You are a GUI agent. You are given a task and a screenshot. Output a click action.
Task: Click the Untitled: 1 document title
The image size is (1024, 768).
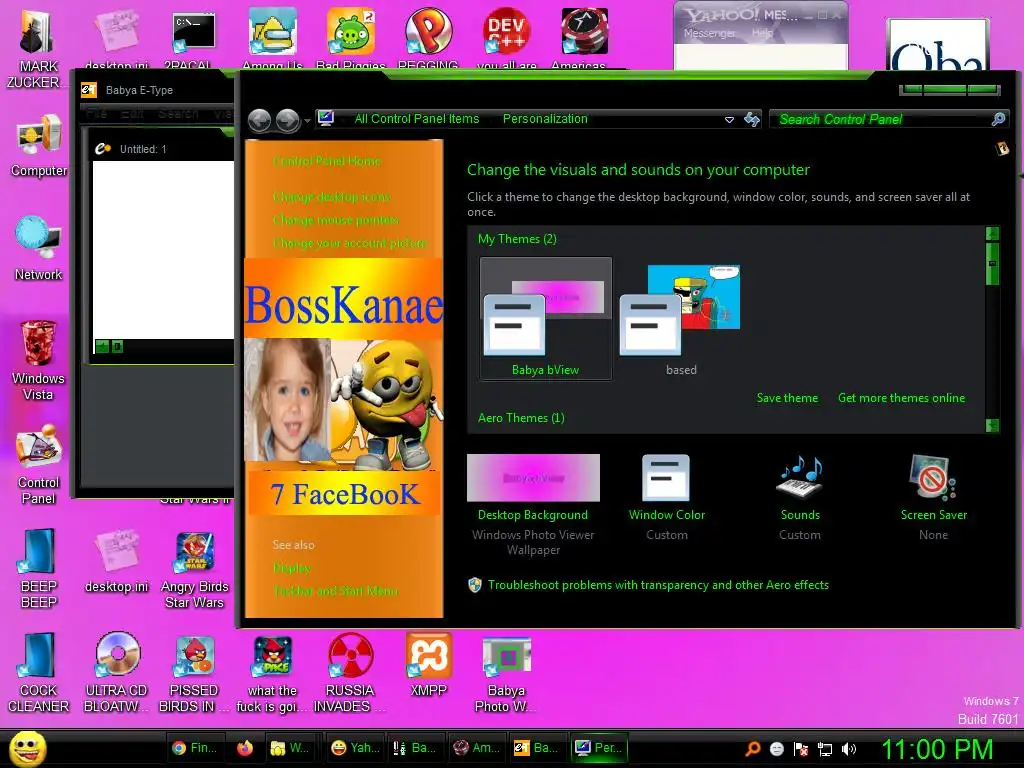coord(143,149)
